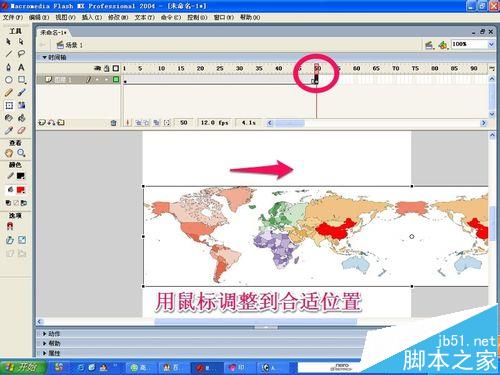Select the Text tool
This screenshot has height=375, width=500.
click(21, 67)
